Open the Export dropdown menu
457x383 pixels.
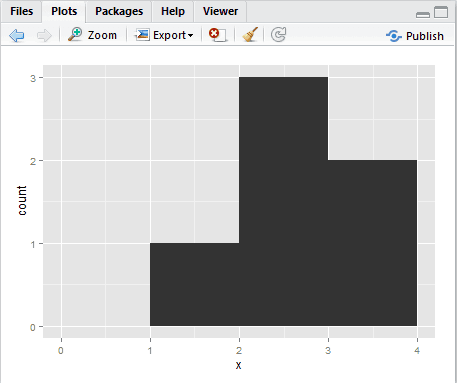(164, 35)
